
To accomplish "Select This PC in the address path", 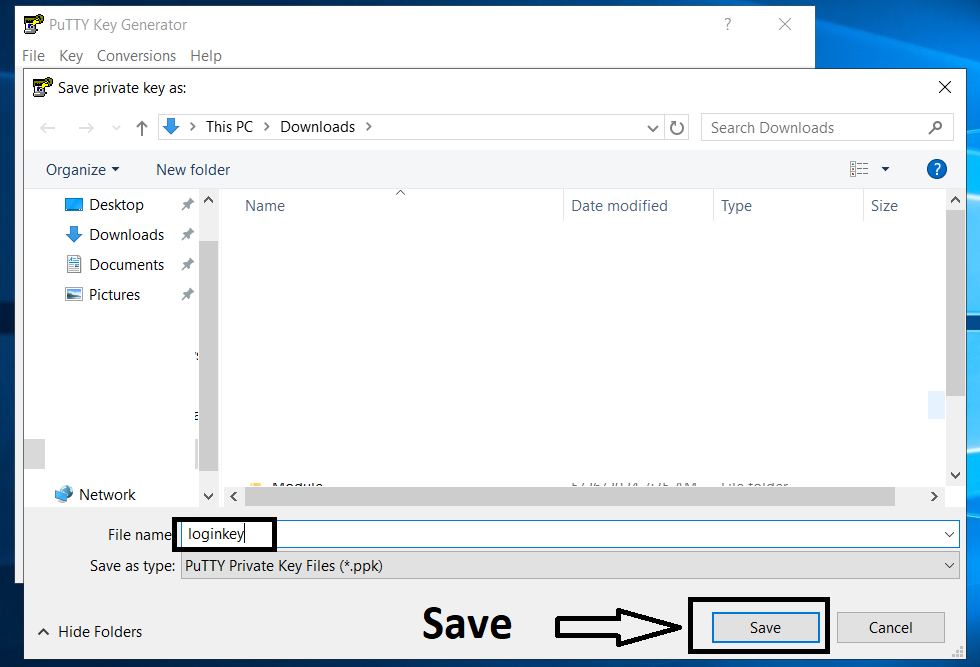I will pos(229,127).
